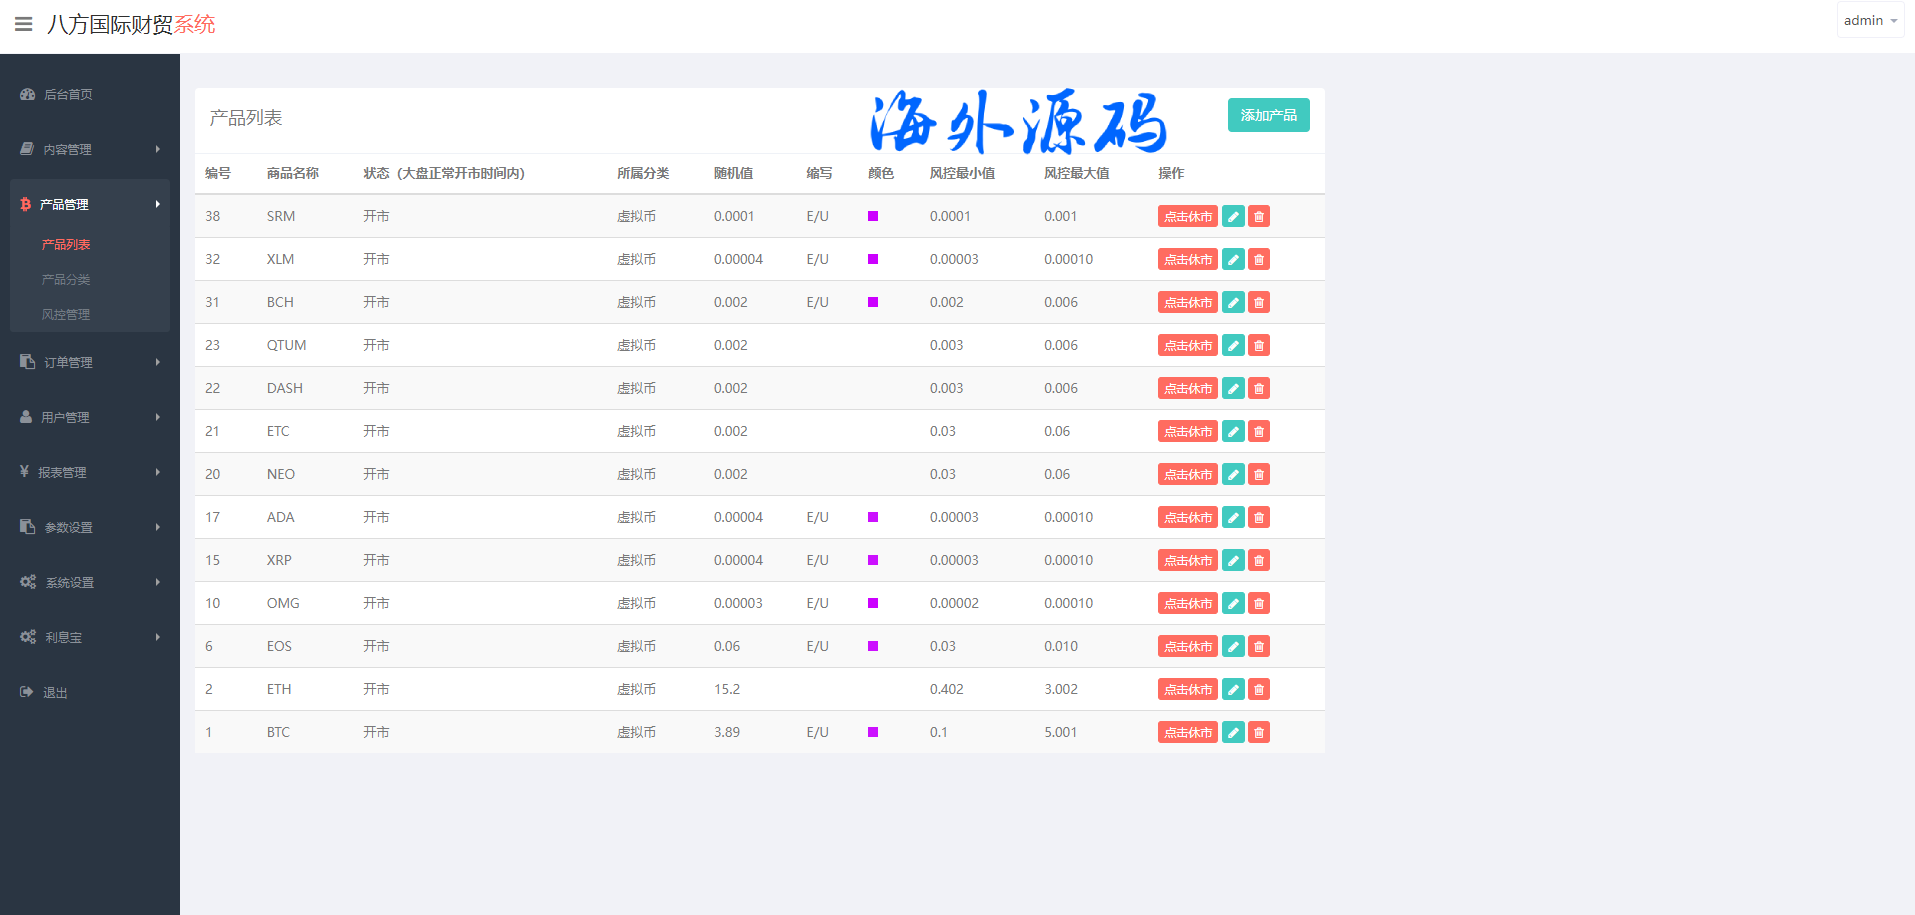Viewport: 1915px width, 915px height.
Task: Go to 后台首页 in sidebar
Action: (68, 94)
